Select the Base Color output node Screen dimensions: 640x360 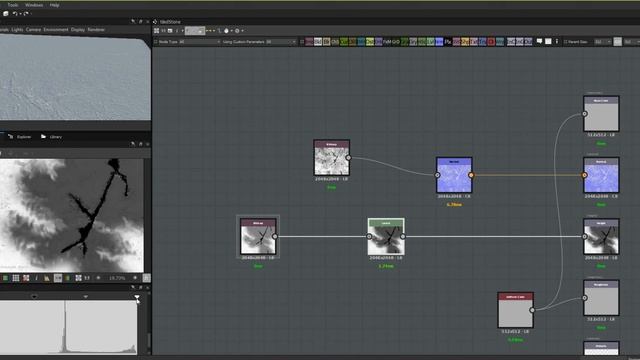[601, 114]
